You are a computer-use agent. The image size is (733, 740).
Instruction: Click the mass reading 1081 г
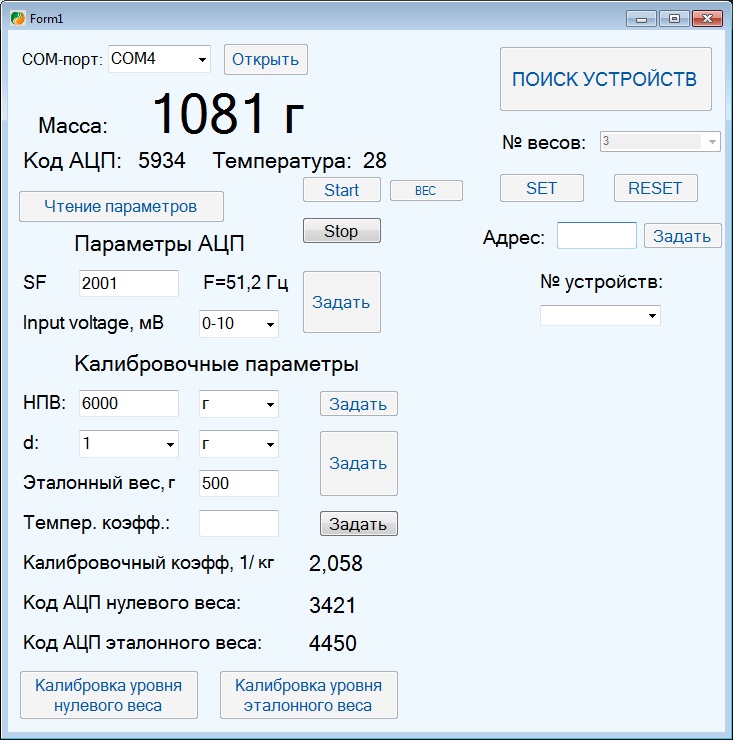point(228,114)
